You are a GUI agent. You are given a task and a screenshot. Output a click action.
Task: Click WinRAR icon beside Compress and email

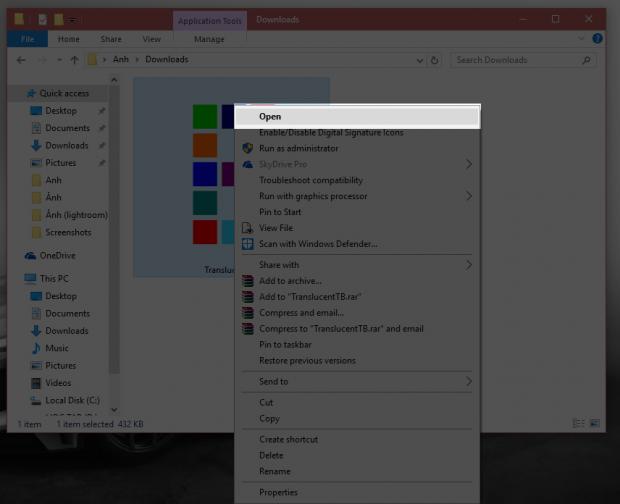(248, 313)
